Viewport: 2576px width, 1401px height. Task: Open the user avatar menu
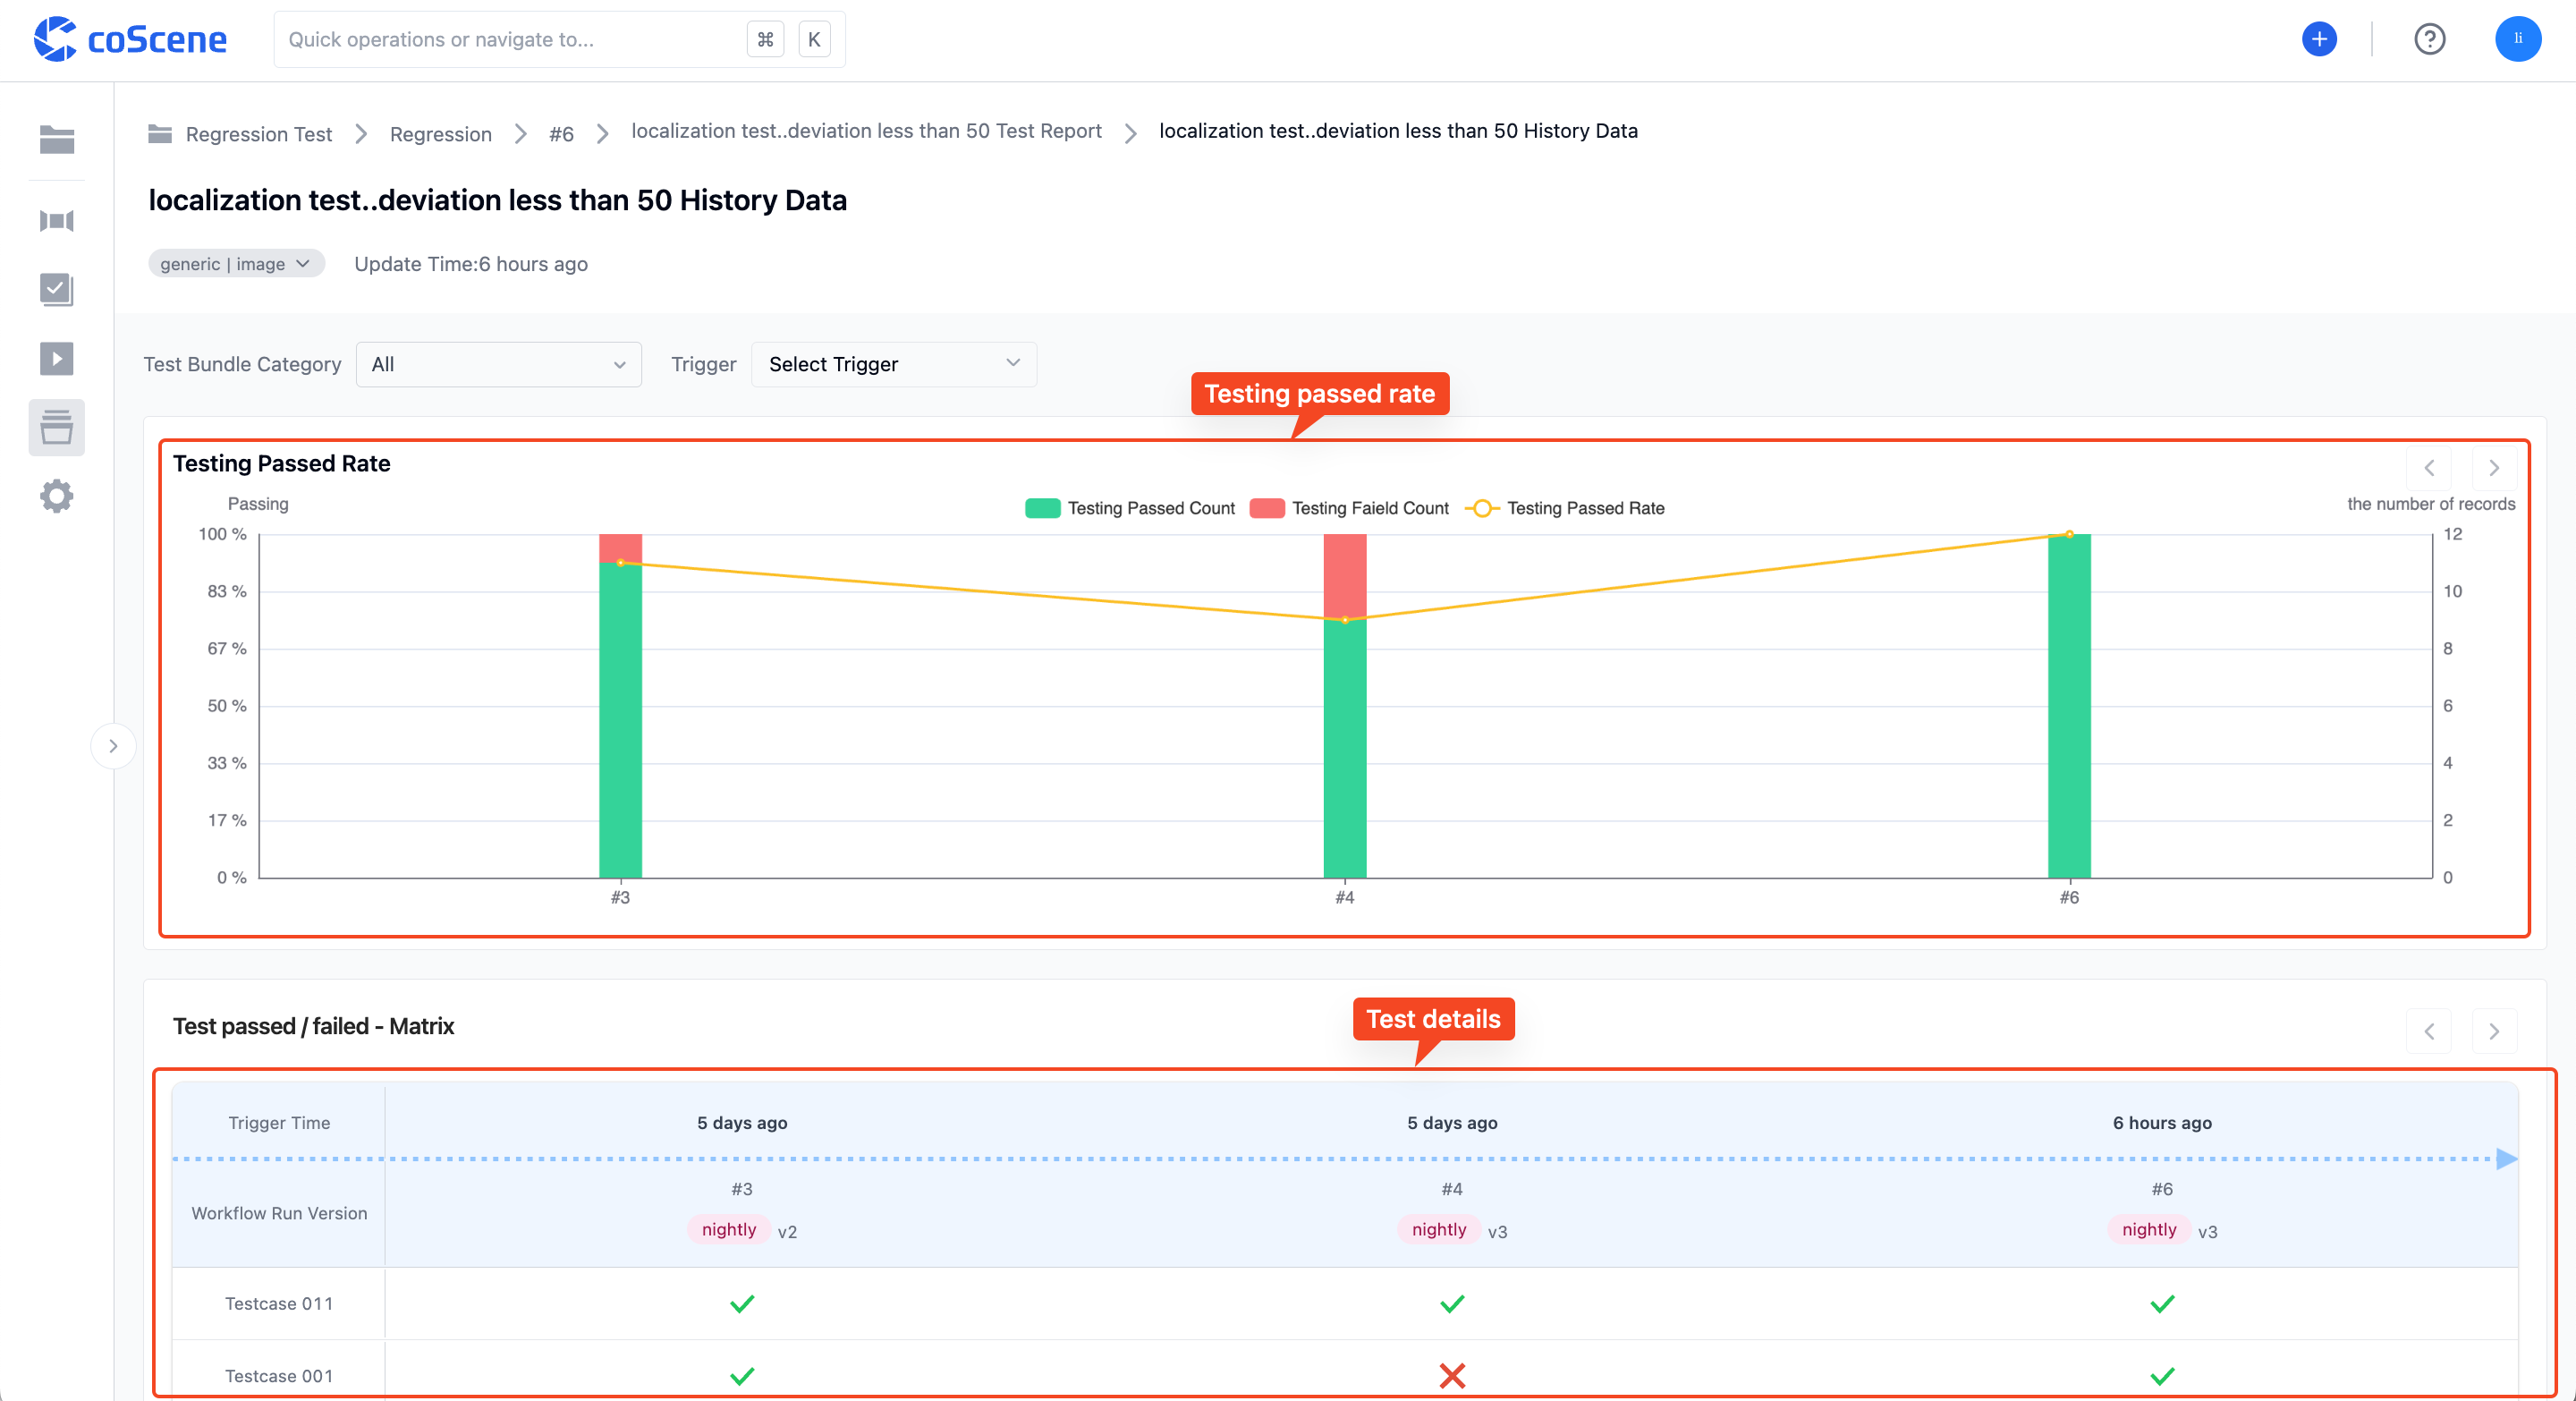point(2518,39)
